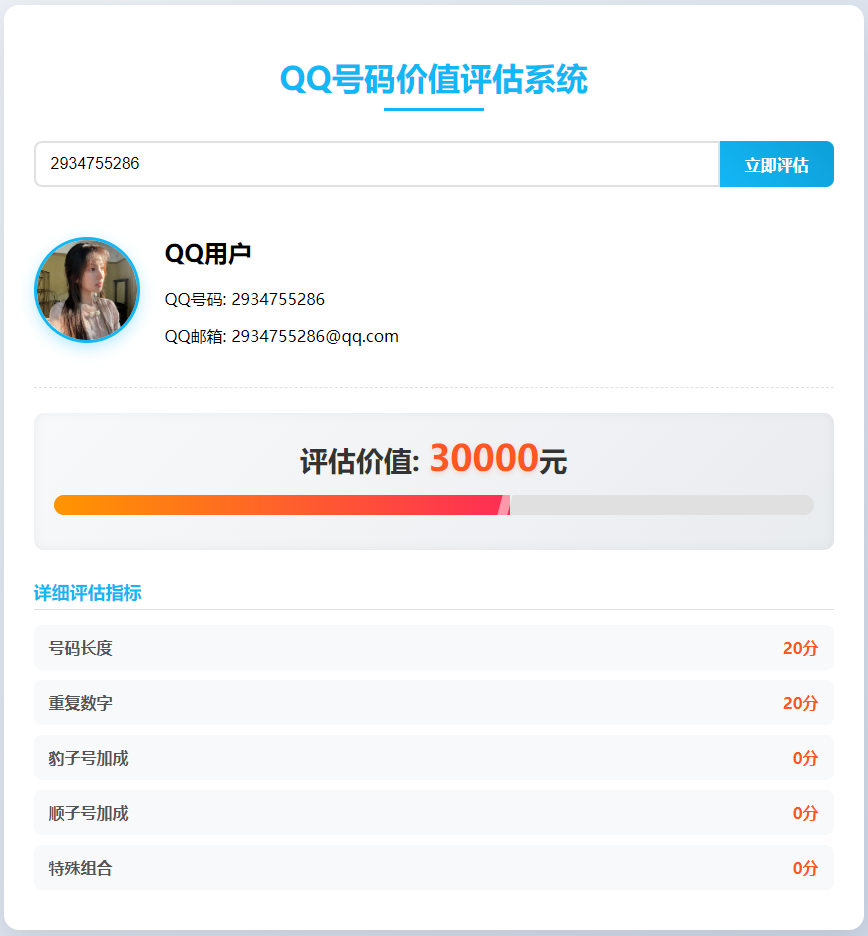Click the 0分 score of 特殊组合

[x=805, y=868]
